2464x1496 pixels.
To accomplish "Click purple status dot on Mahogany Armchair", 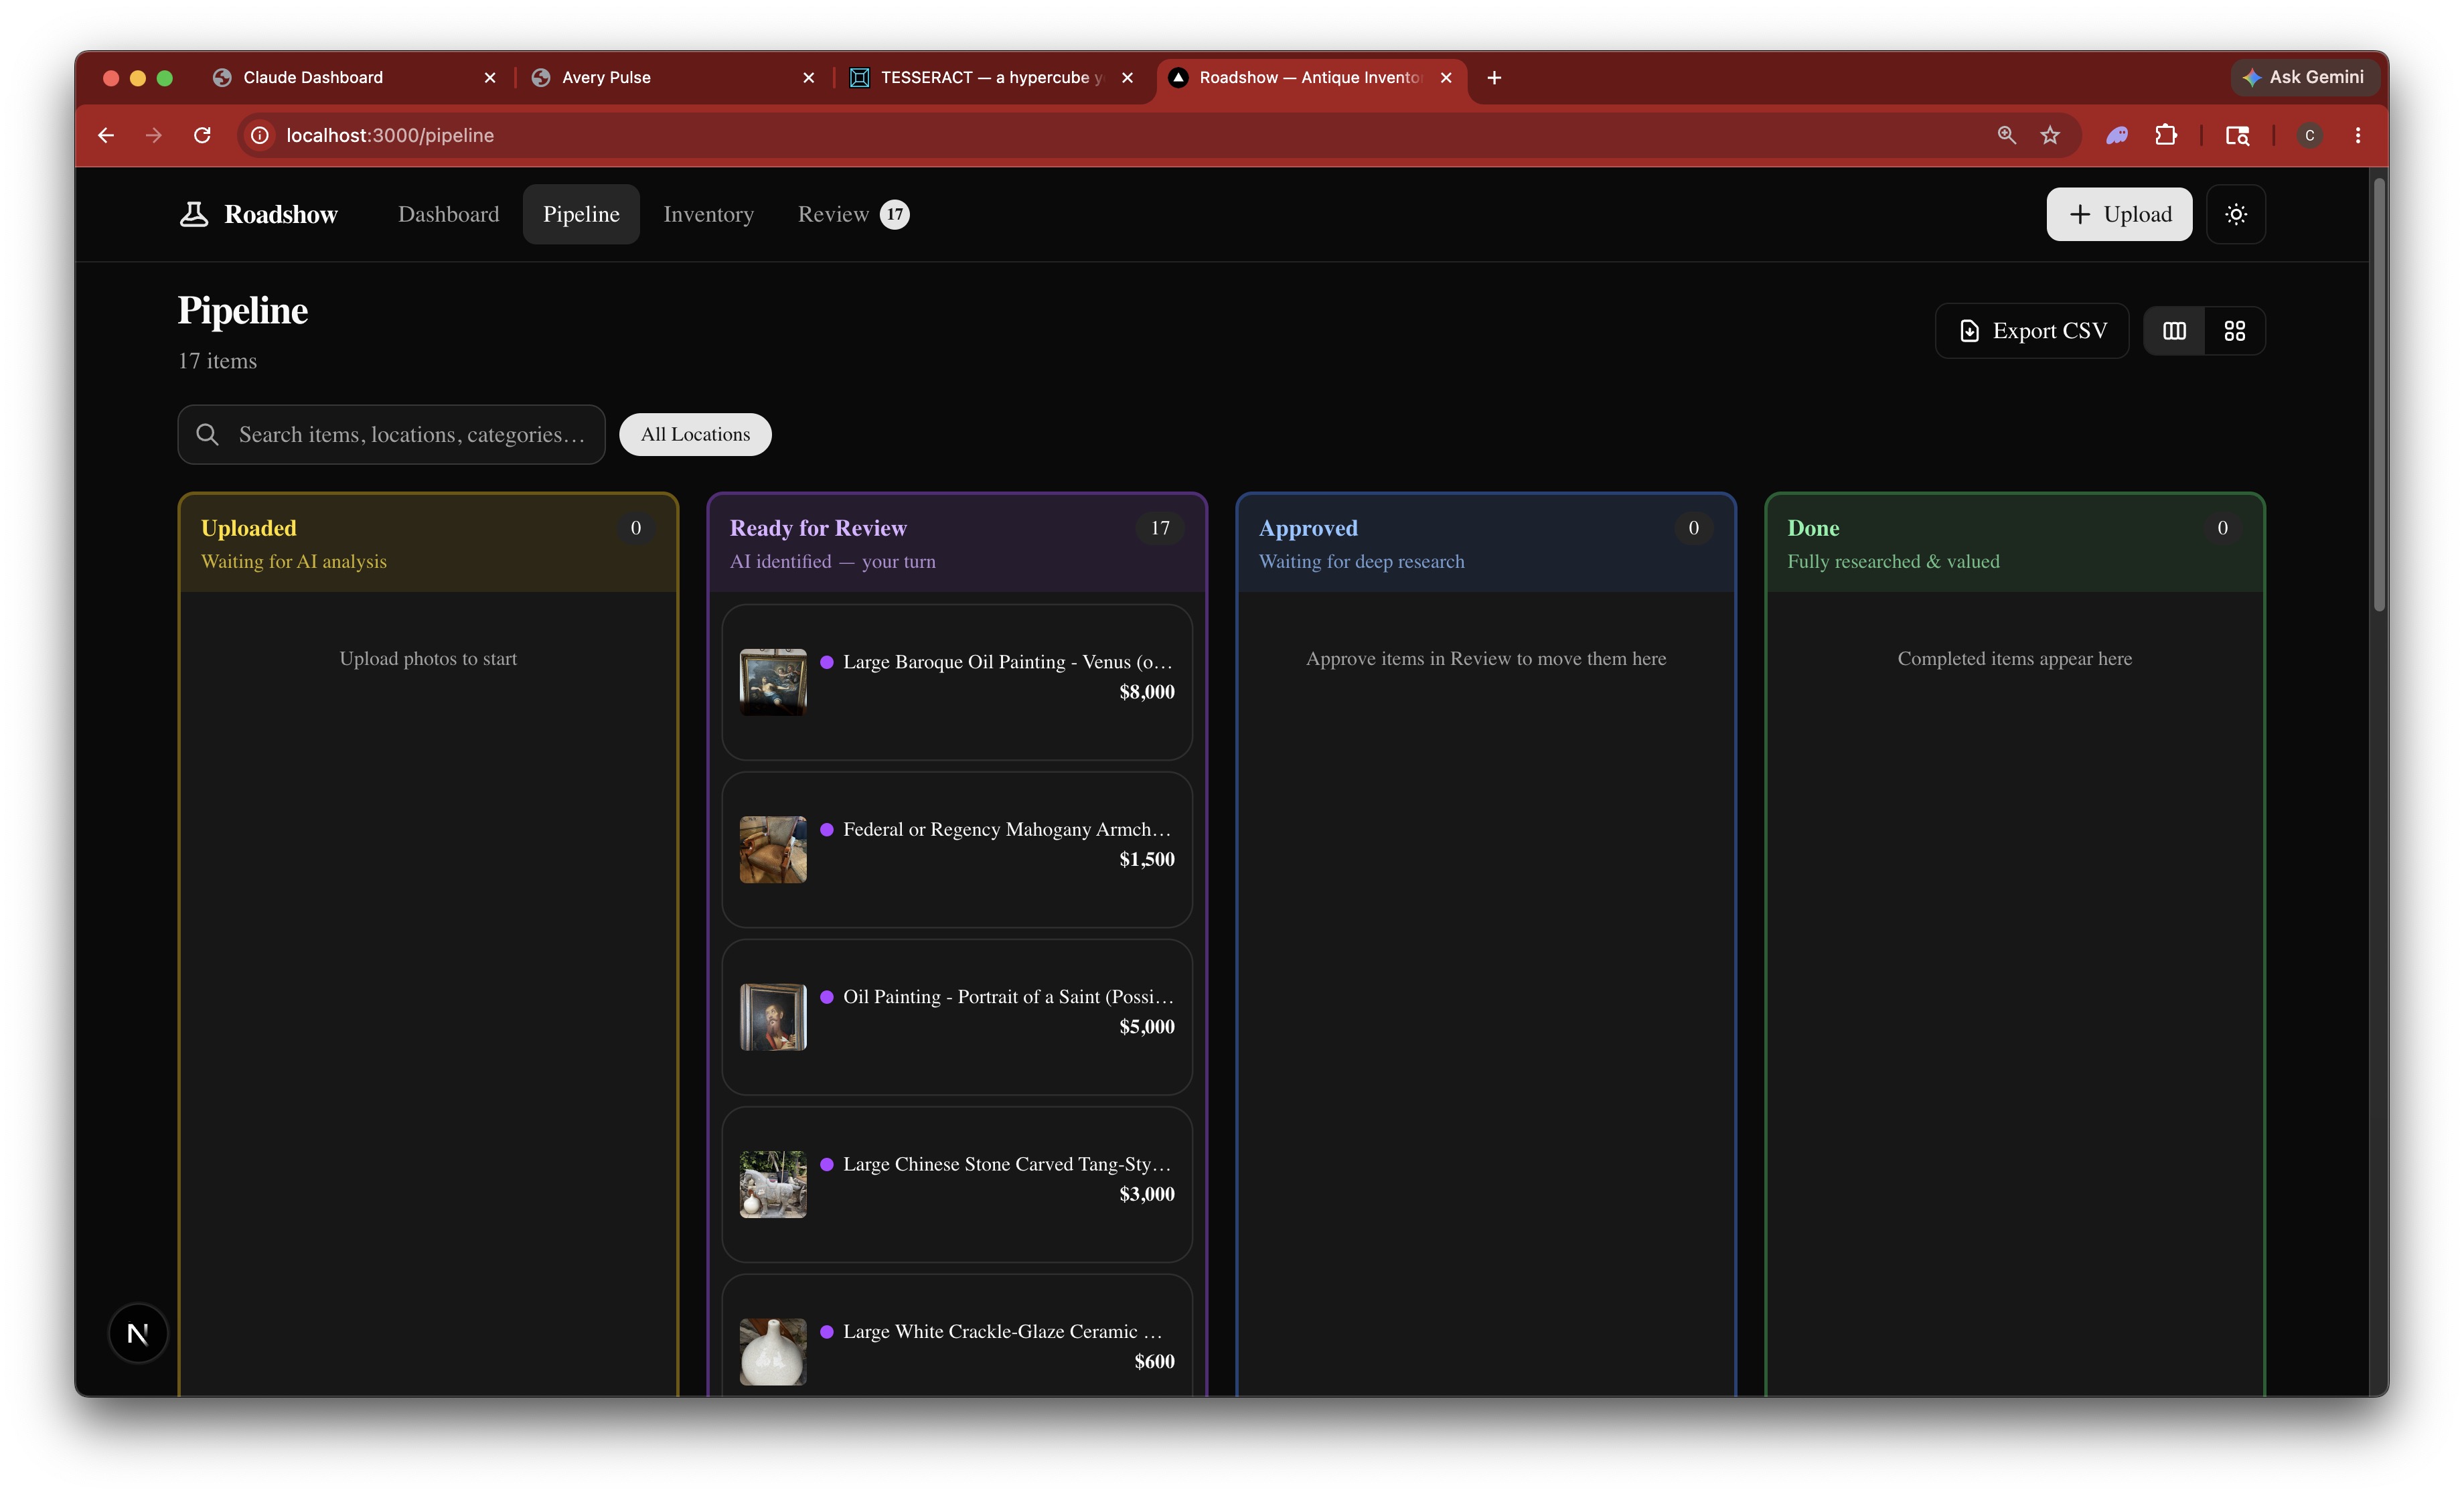I will (x=827, y=829).
